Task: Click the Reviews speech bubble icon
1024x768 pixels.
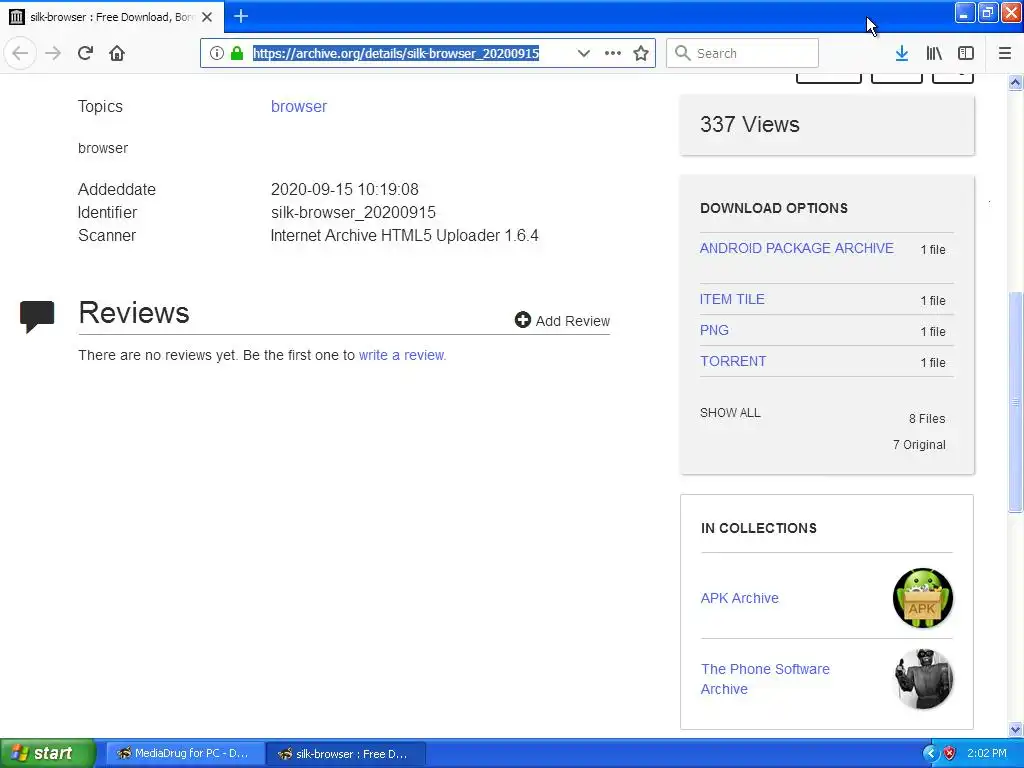Action: 37,316
